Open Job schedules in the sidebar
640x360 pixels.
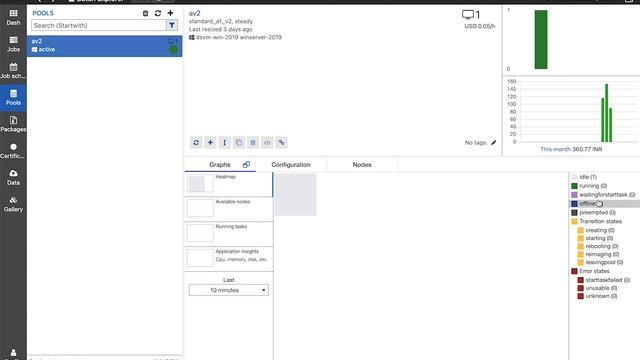[13, 71]
